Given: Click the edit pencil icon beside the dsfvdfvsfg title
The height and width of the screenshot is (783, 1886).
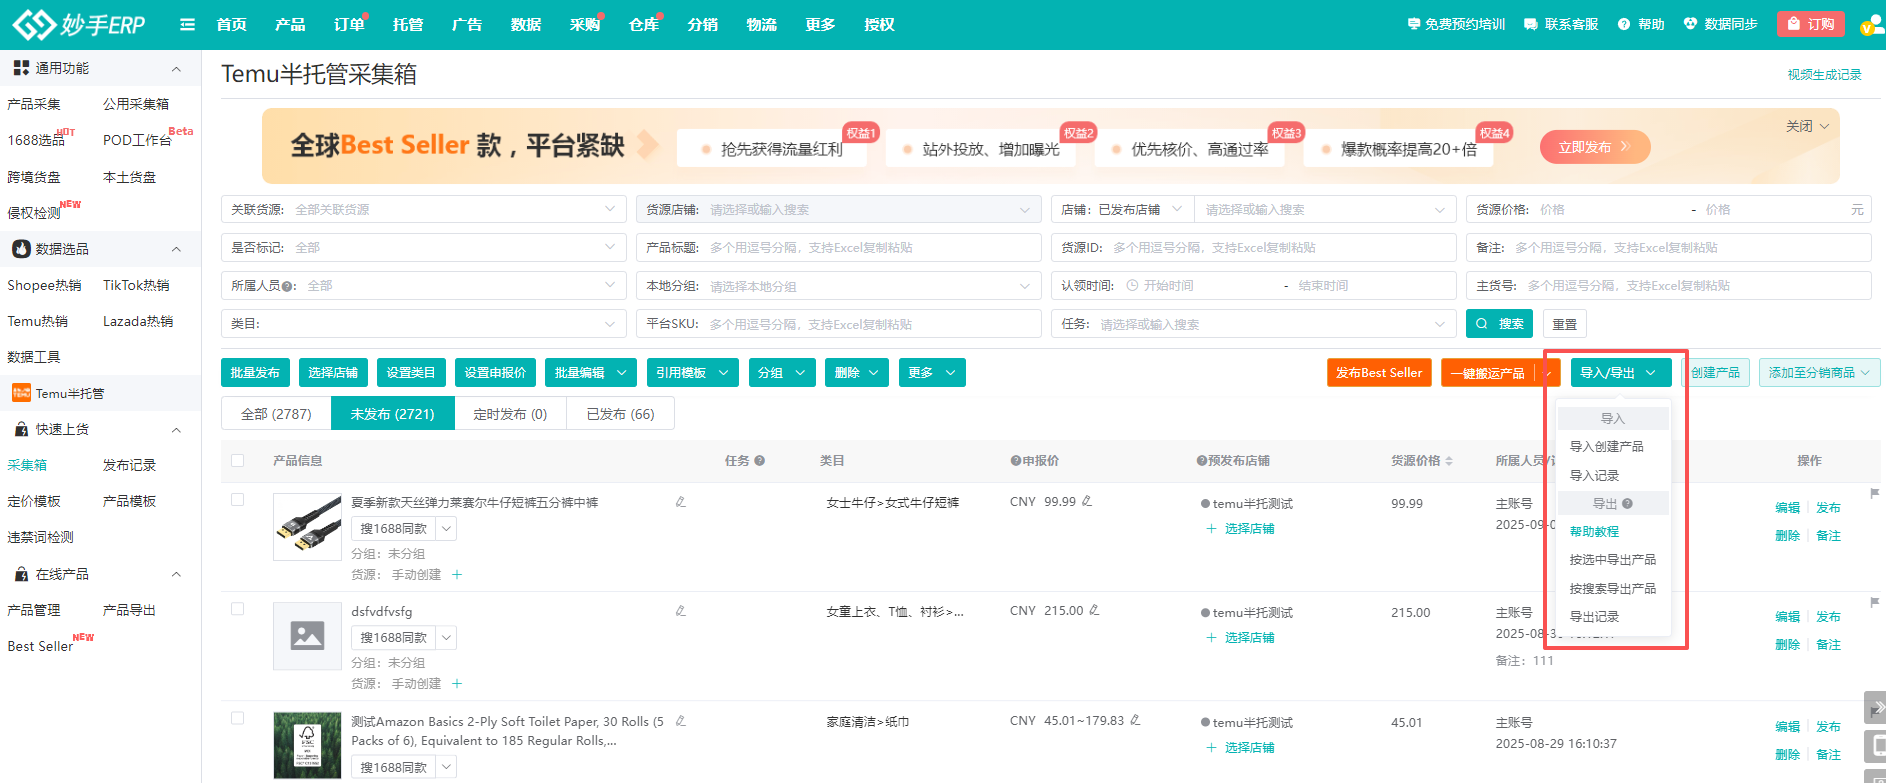Looking at the screenshot, I should point(681,611).
